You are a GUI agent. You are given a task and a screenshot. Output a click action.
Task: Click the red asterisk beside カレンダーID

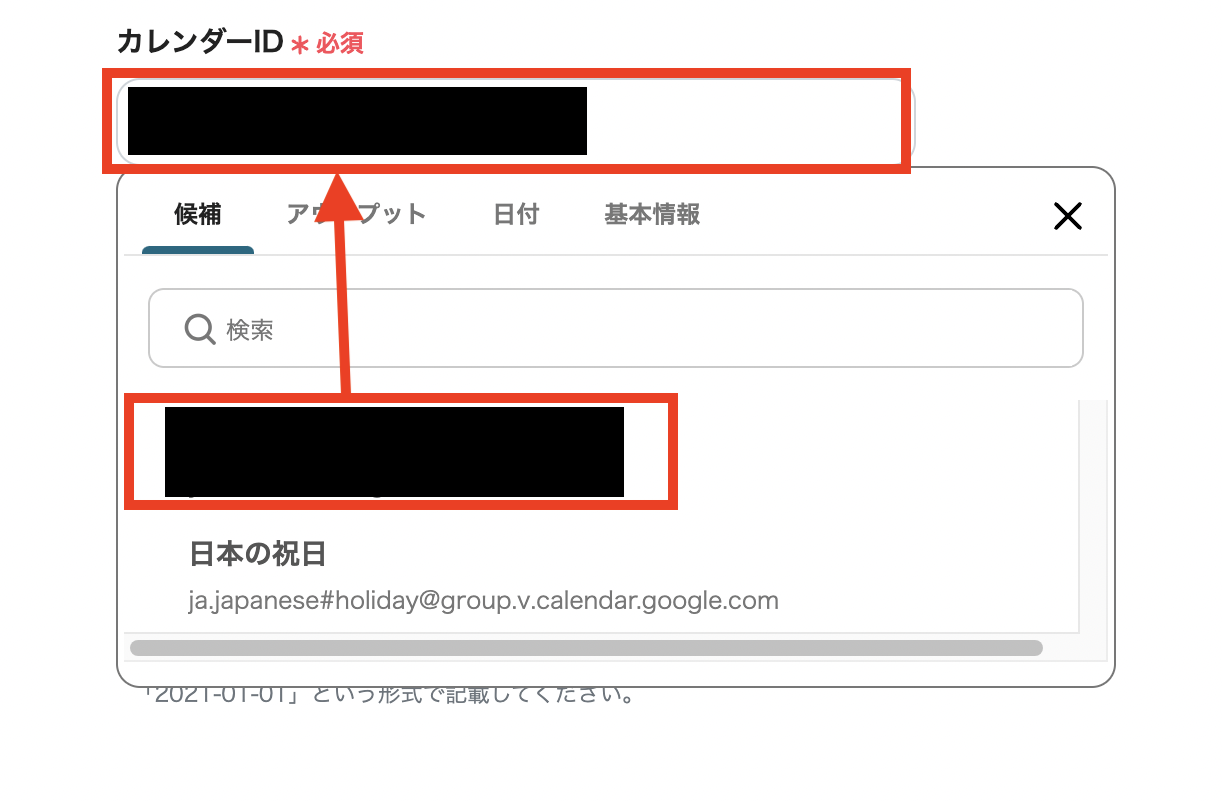point(300,46)
